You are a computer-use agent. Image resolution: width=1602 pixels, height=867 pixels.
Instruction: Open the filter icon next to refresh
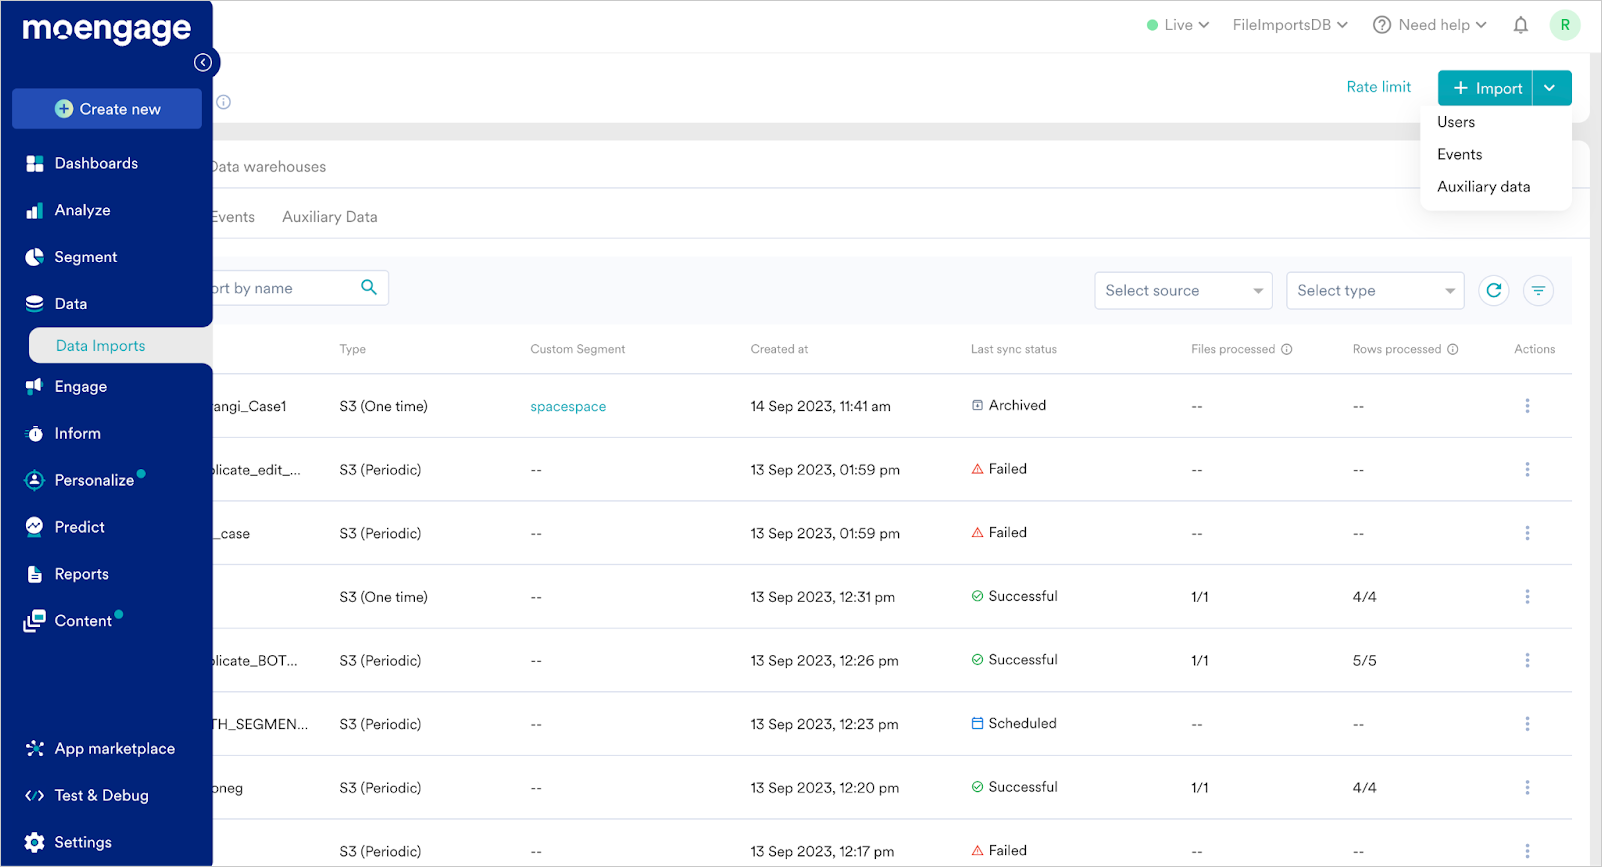[1538, 290]
